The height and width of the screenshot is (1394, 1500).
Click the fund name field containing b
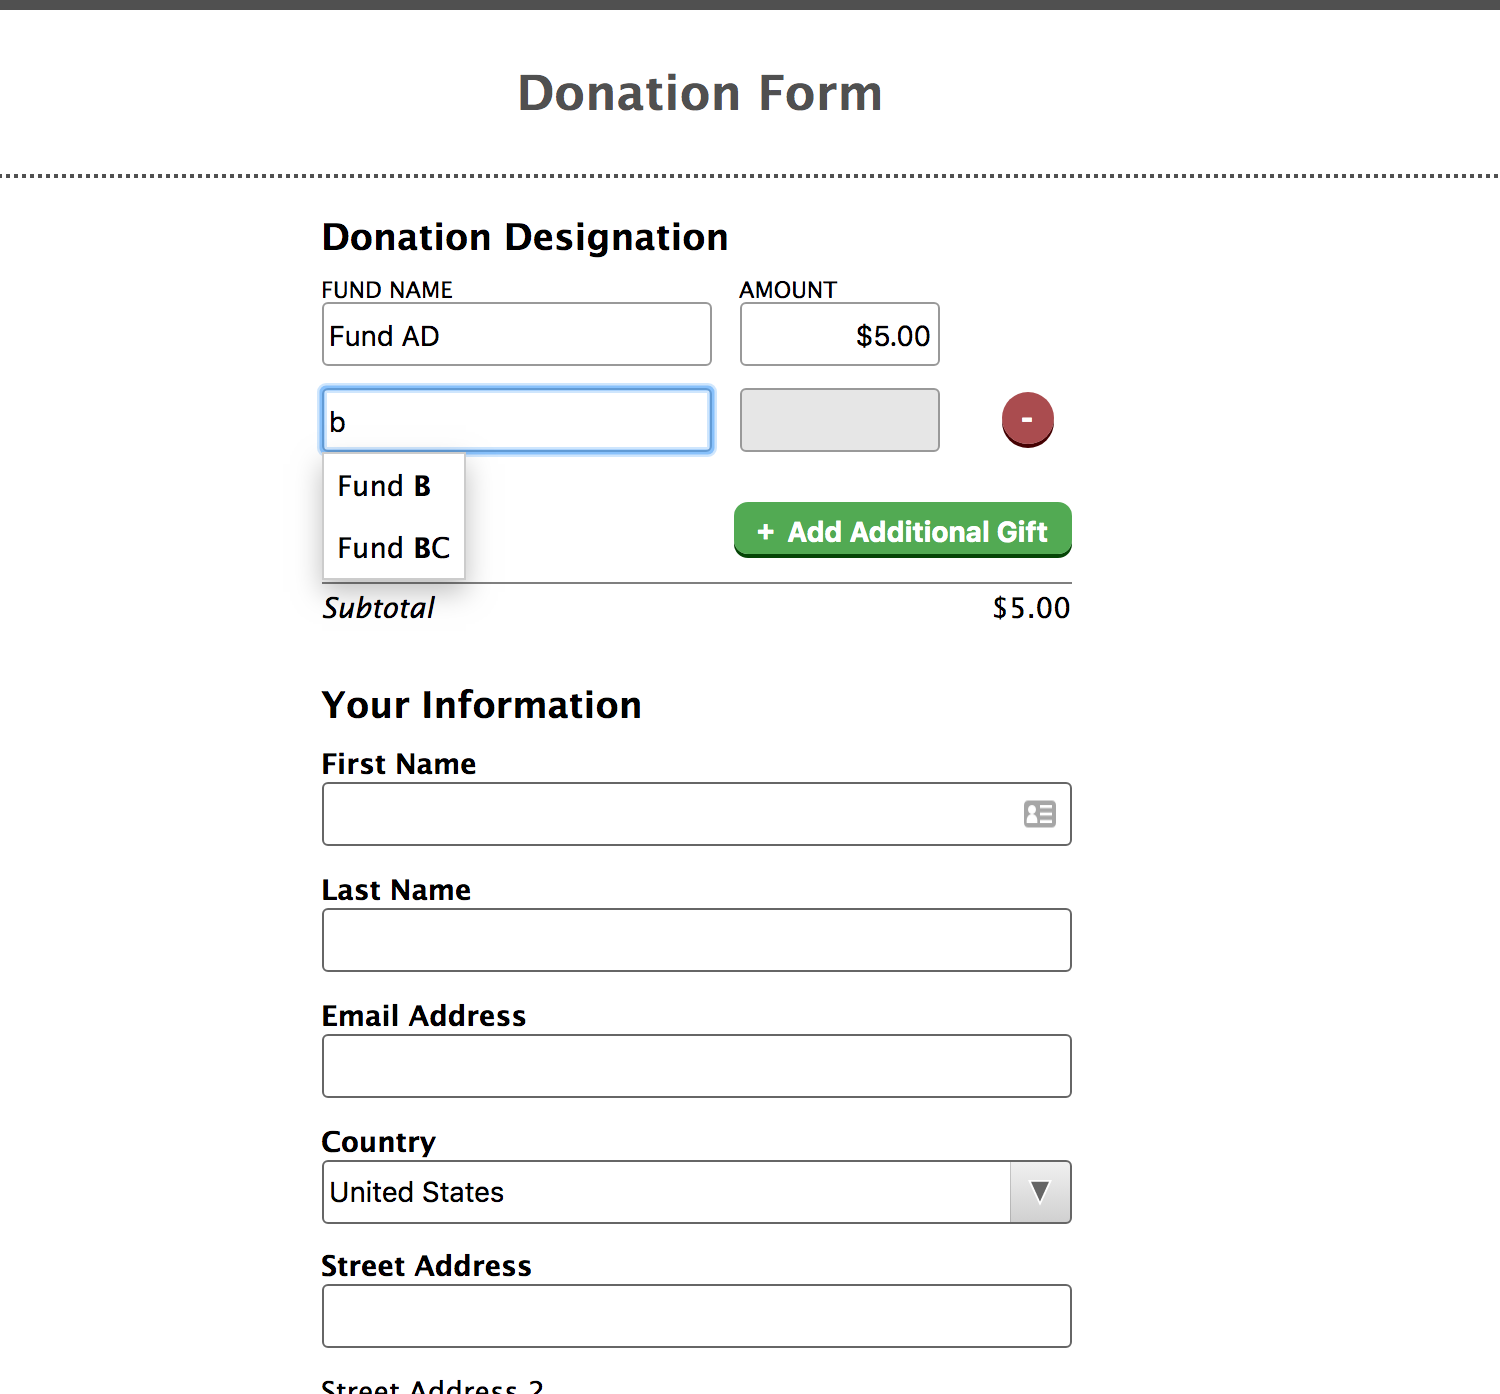517,421
